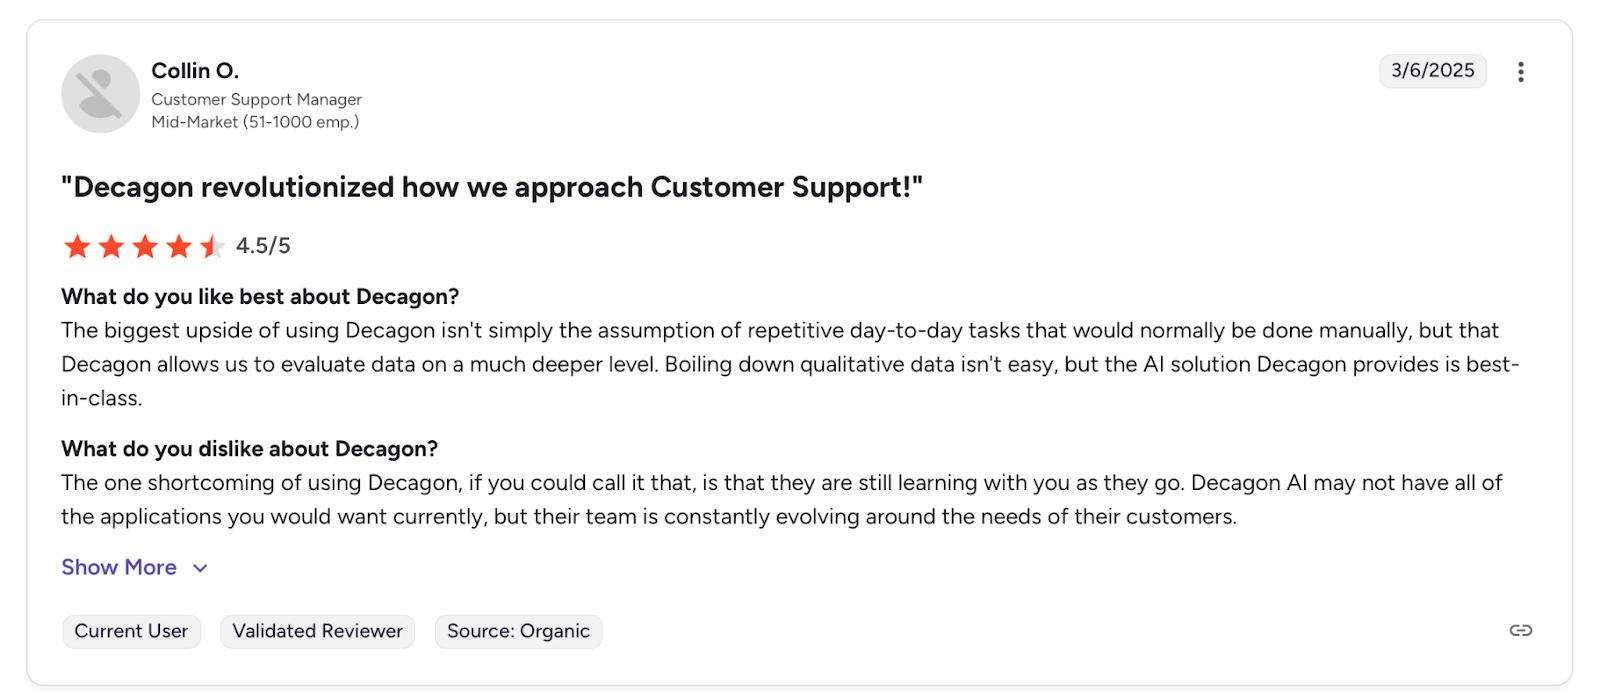Click the review title about Customer Support
Viewport: 1600px width, 694px height.
(x=491, y=187)
